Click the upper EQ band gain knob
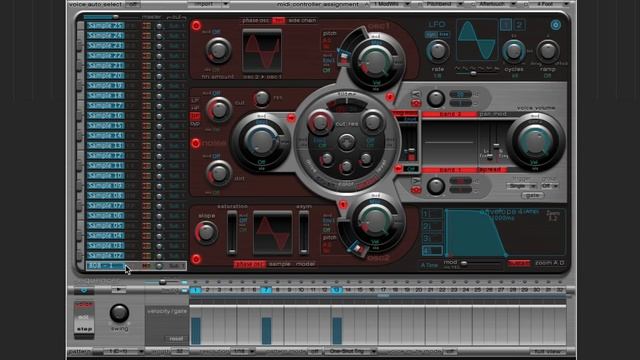The image size is (640, 360). pos(436,98)
